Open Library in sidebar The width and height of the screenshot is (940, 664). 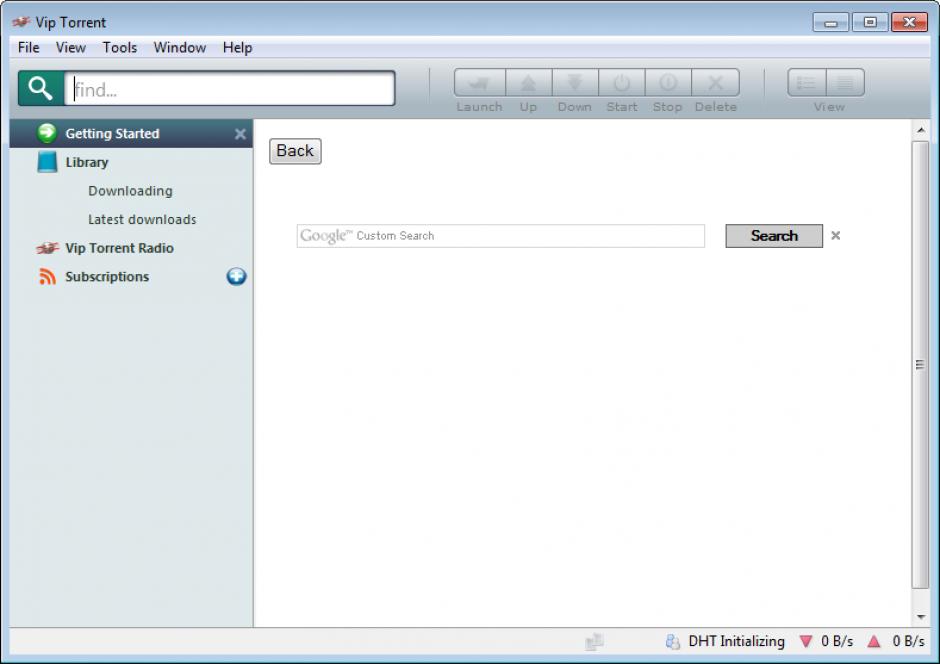click(x=131, y=162)
